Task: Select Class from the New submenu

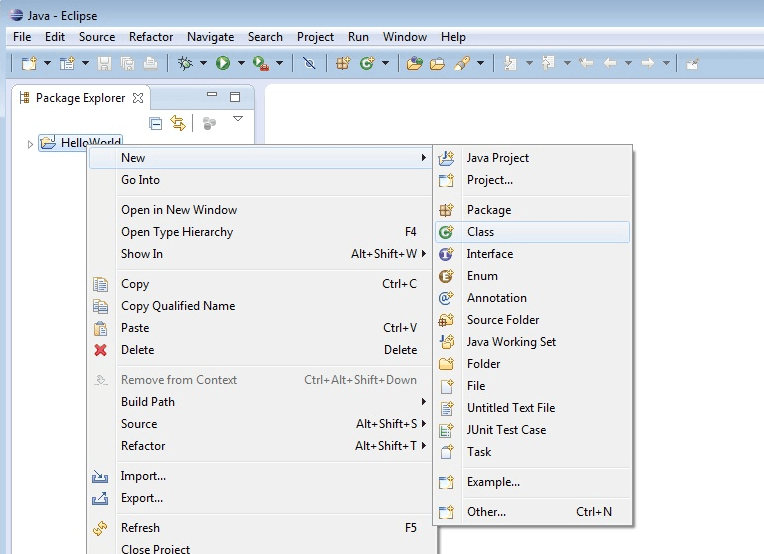Action: tap(532, 232)
